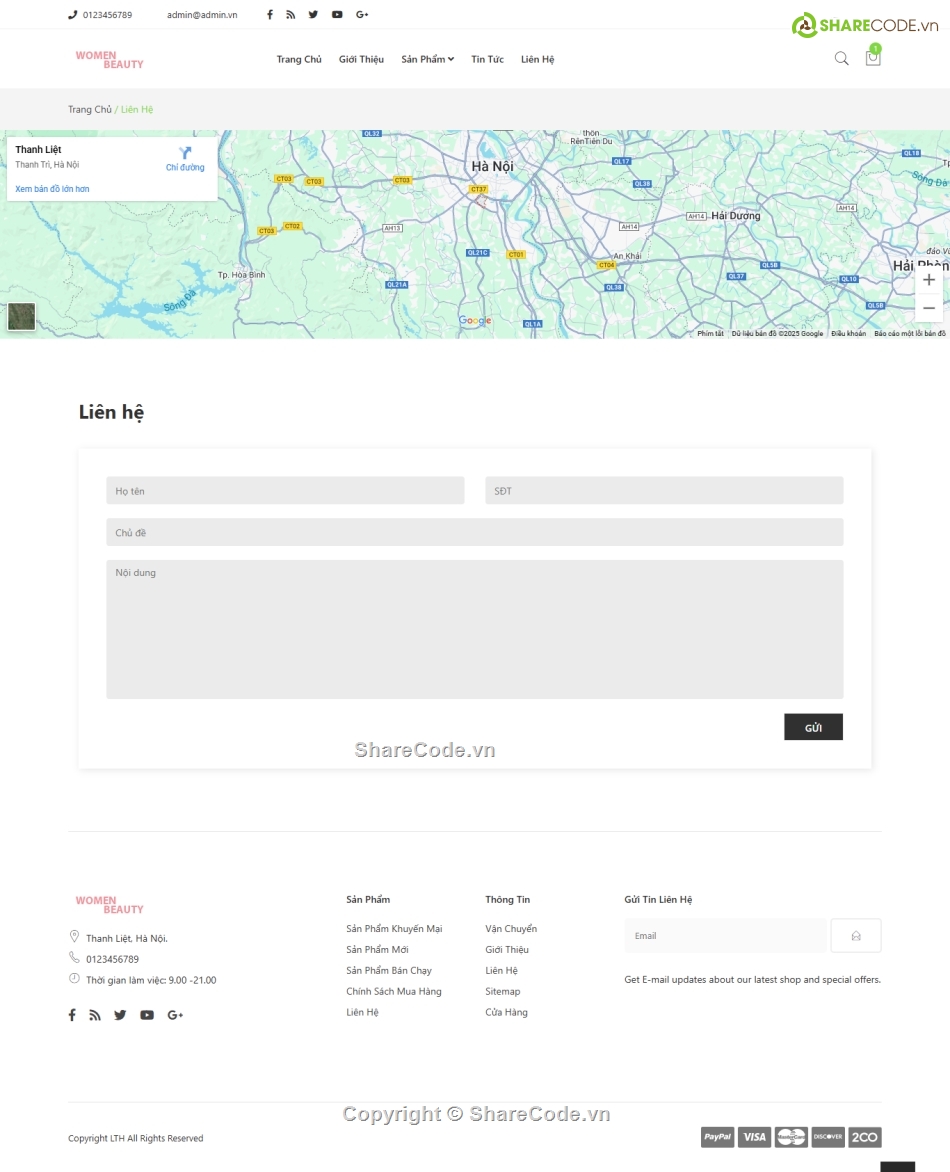Open the footer Google Plus icon
The image size is (950, 1172).
coord(176,1015)
